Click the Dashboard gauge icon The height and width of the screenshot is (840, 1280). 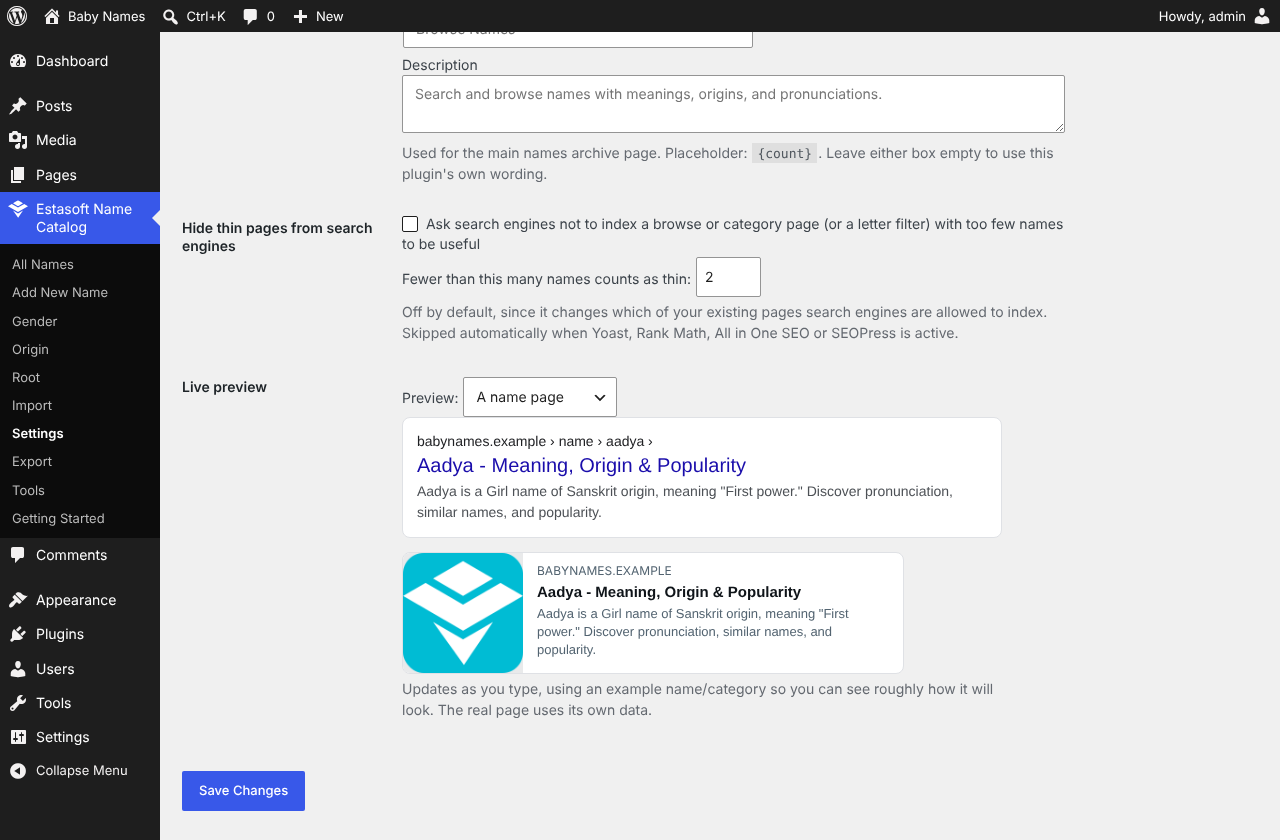pyautogui.click(x=18, y=61)
